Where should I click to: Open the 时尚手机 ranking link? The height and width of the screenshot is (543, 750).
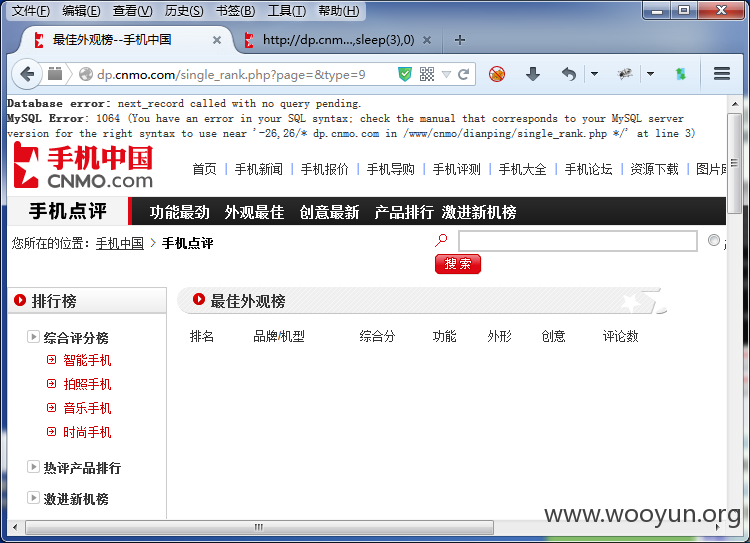click(x=87, y=432)
